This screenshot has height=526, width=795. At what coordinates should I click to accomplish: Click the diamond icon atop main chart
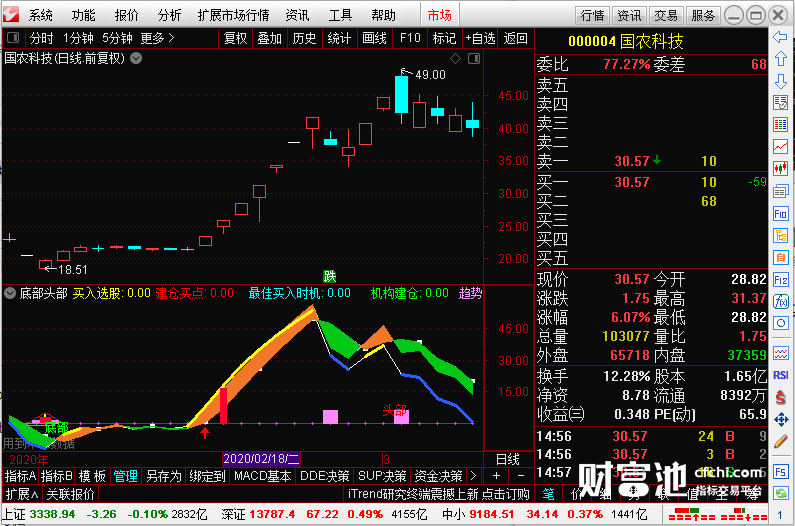(x=455, y=58)
